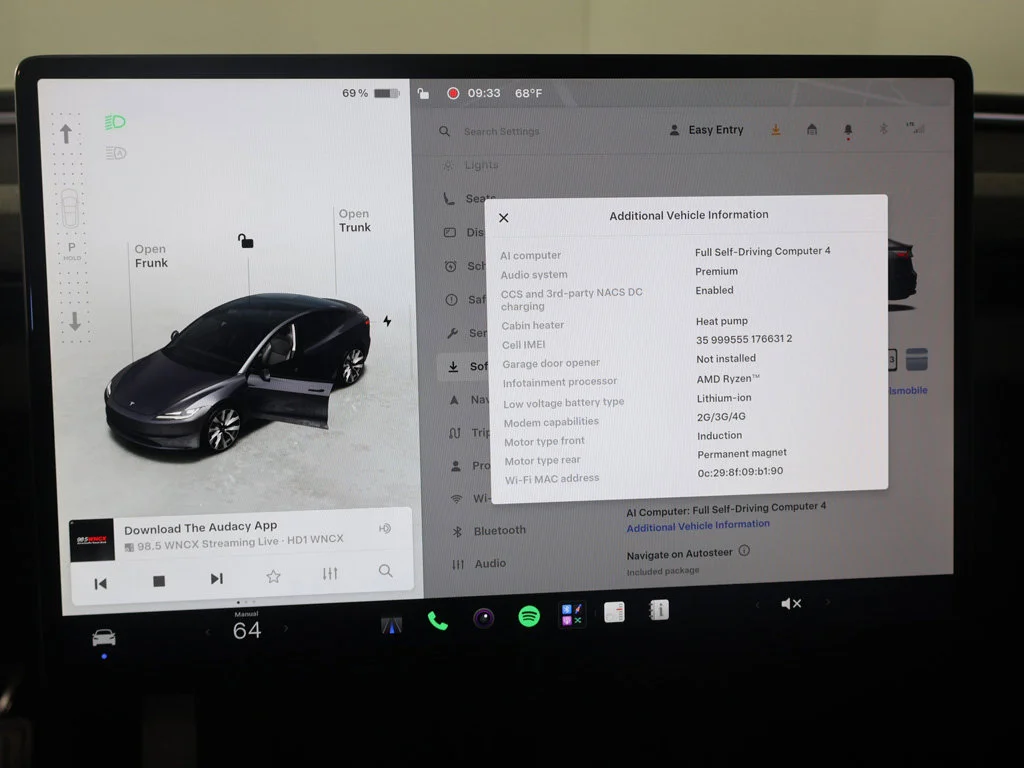1024x768 pixels.
Task: Decrease cabin temperature with left arrow
Action: click(x=208, y=632)
